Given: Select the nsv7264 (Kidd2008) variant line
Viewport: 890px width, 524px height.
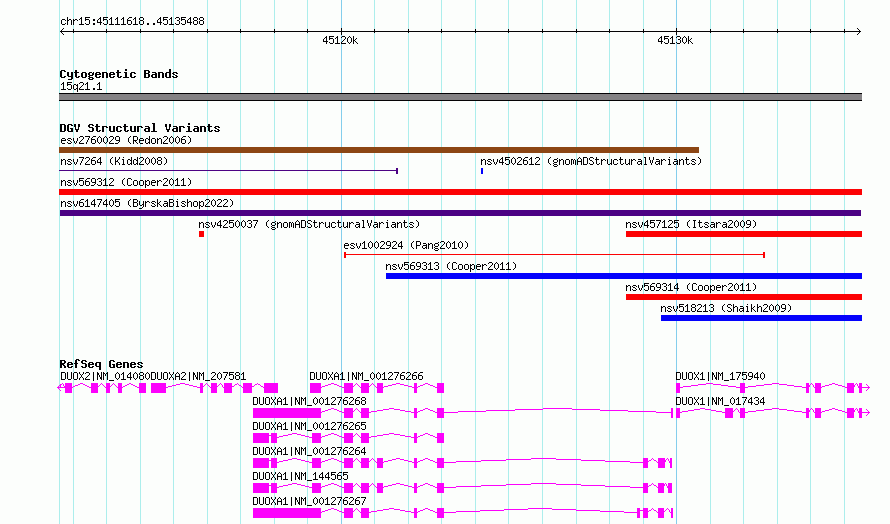Looking at the screenshot, I should [x=228, y=171].
